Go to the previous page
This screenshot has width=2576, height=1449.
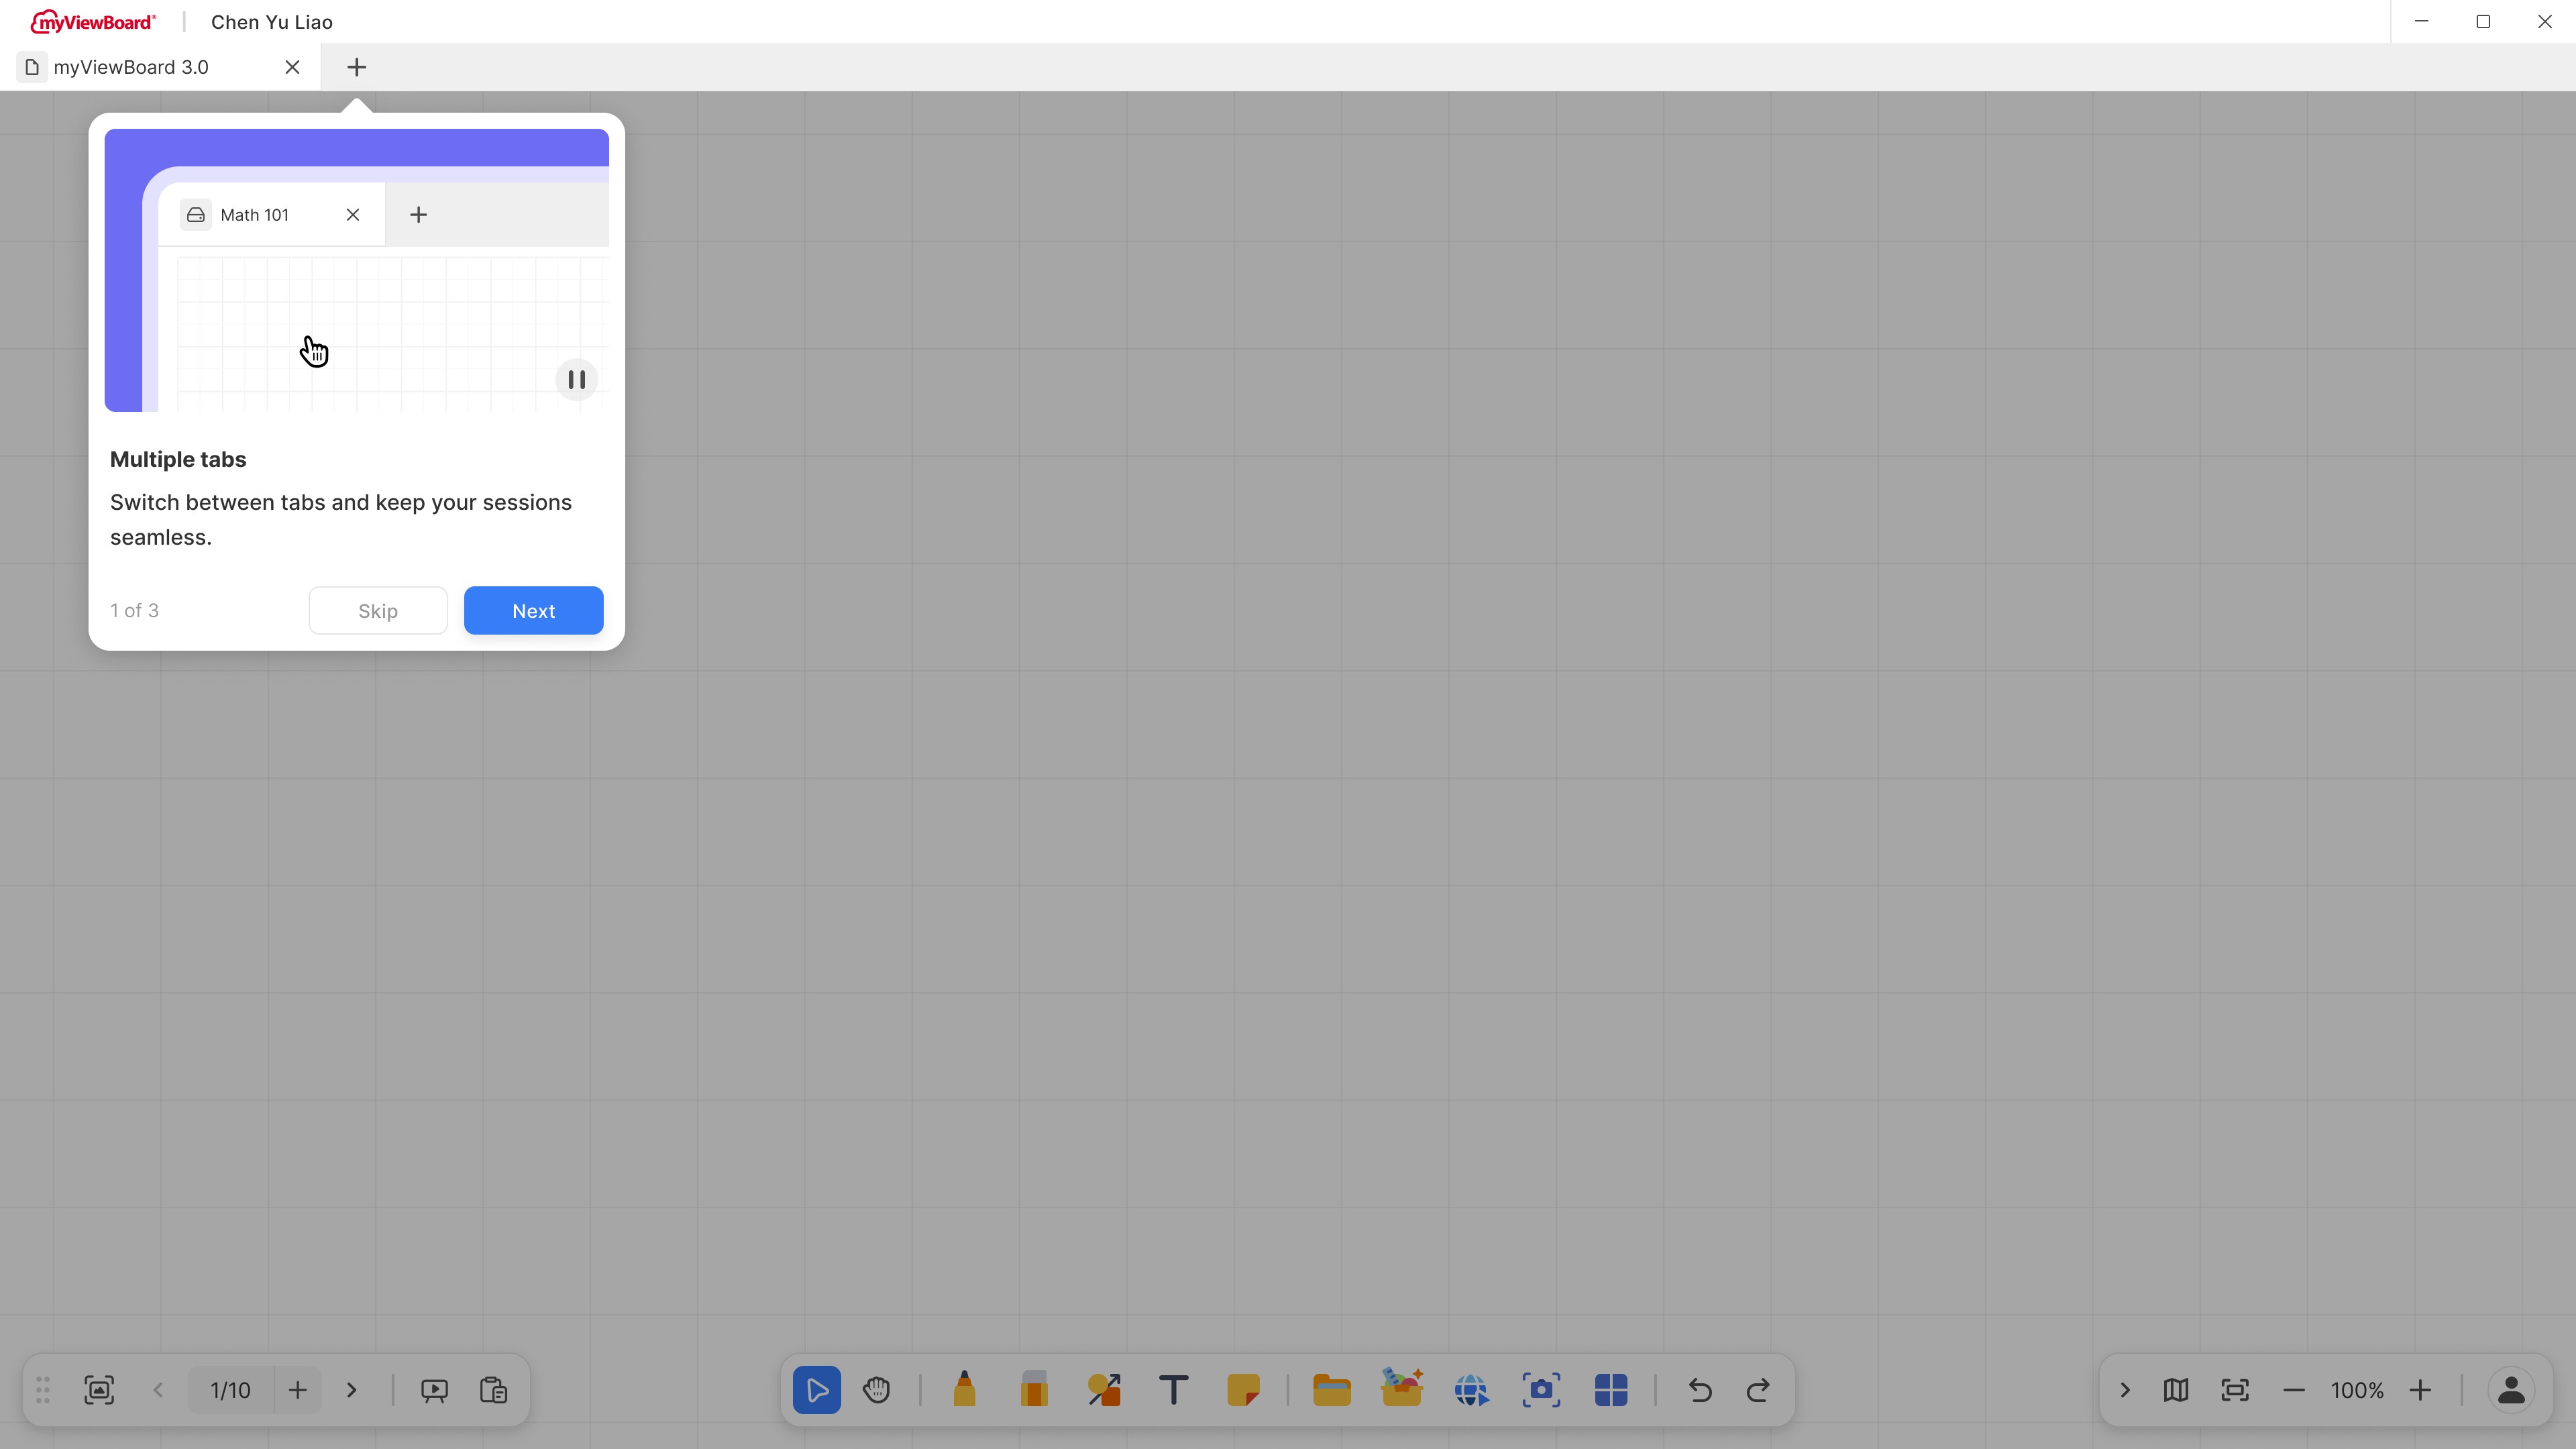tap(158, 1389)
